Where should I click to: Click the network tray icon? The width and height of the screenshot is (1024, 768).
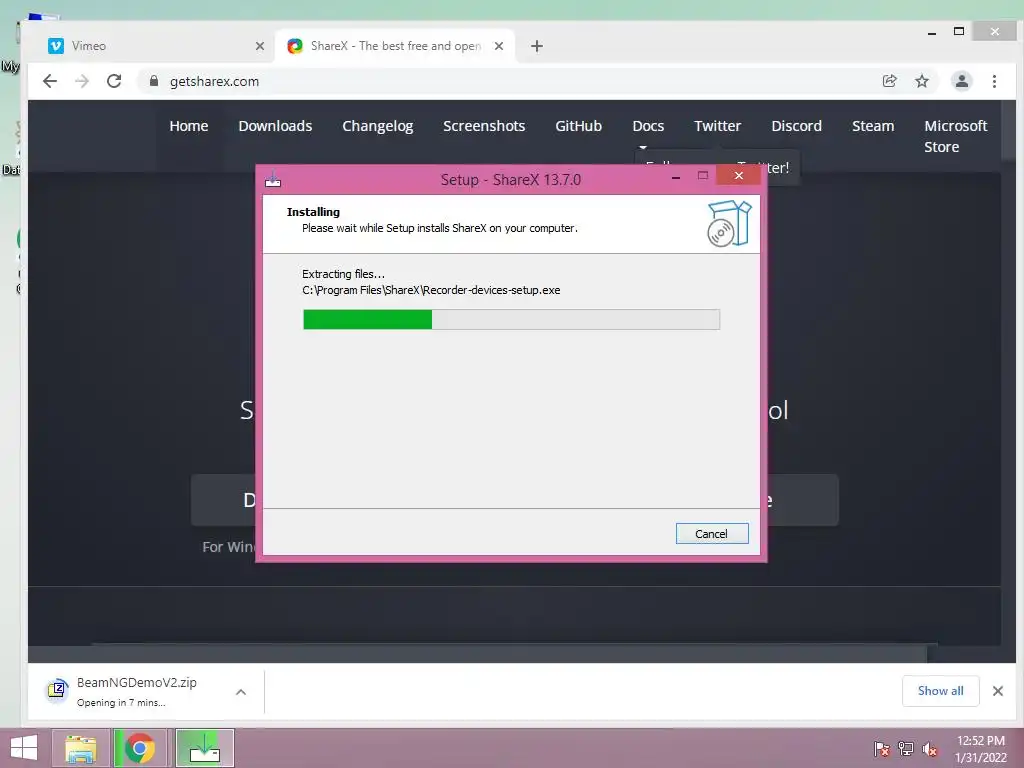[x=906, y=748]
